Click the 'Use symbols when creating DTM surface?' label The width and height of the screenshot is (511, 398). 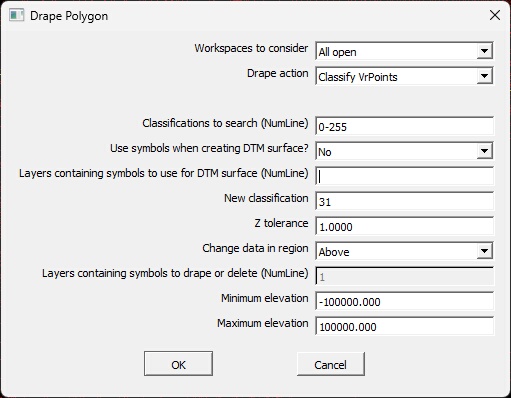pyautogui.click(x=209, y=148)
